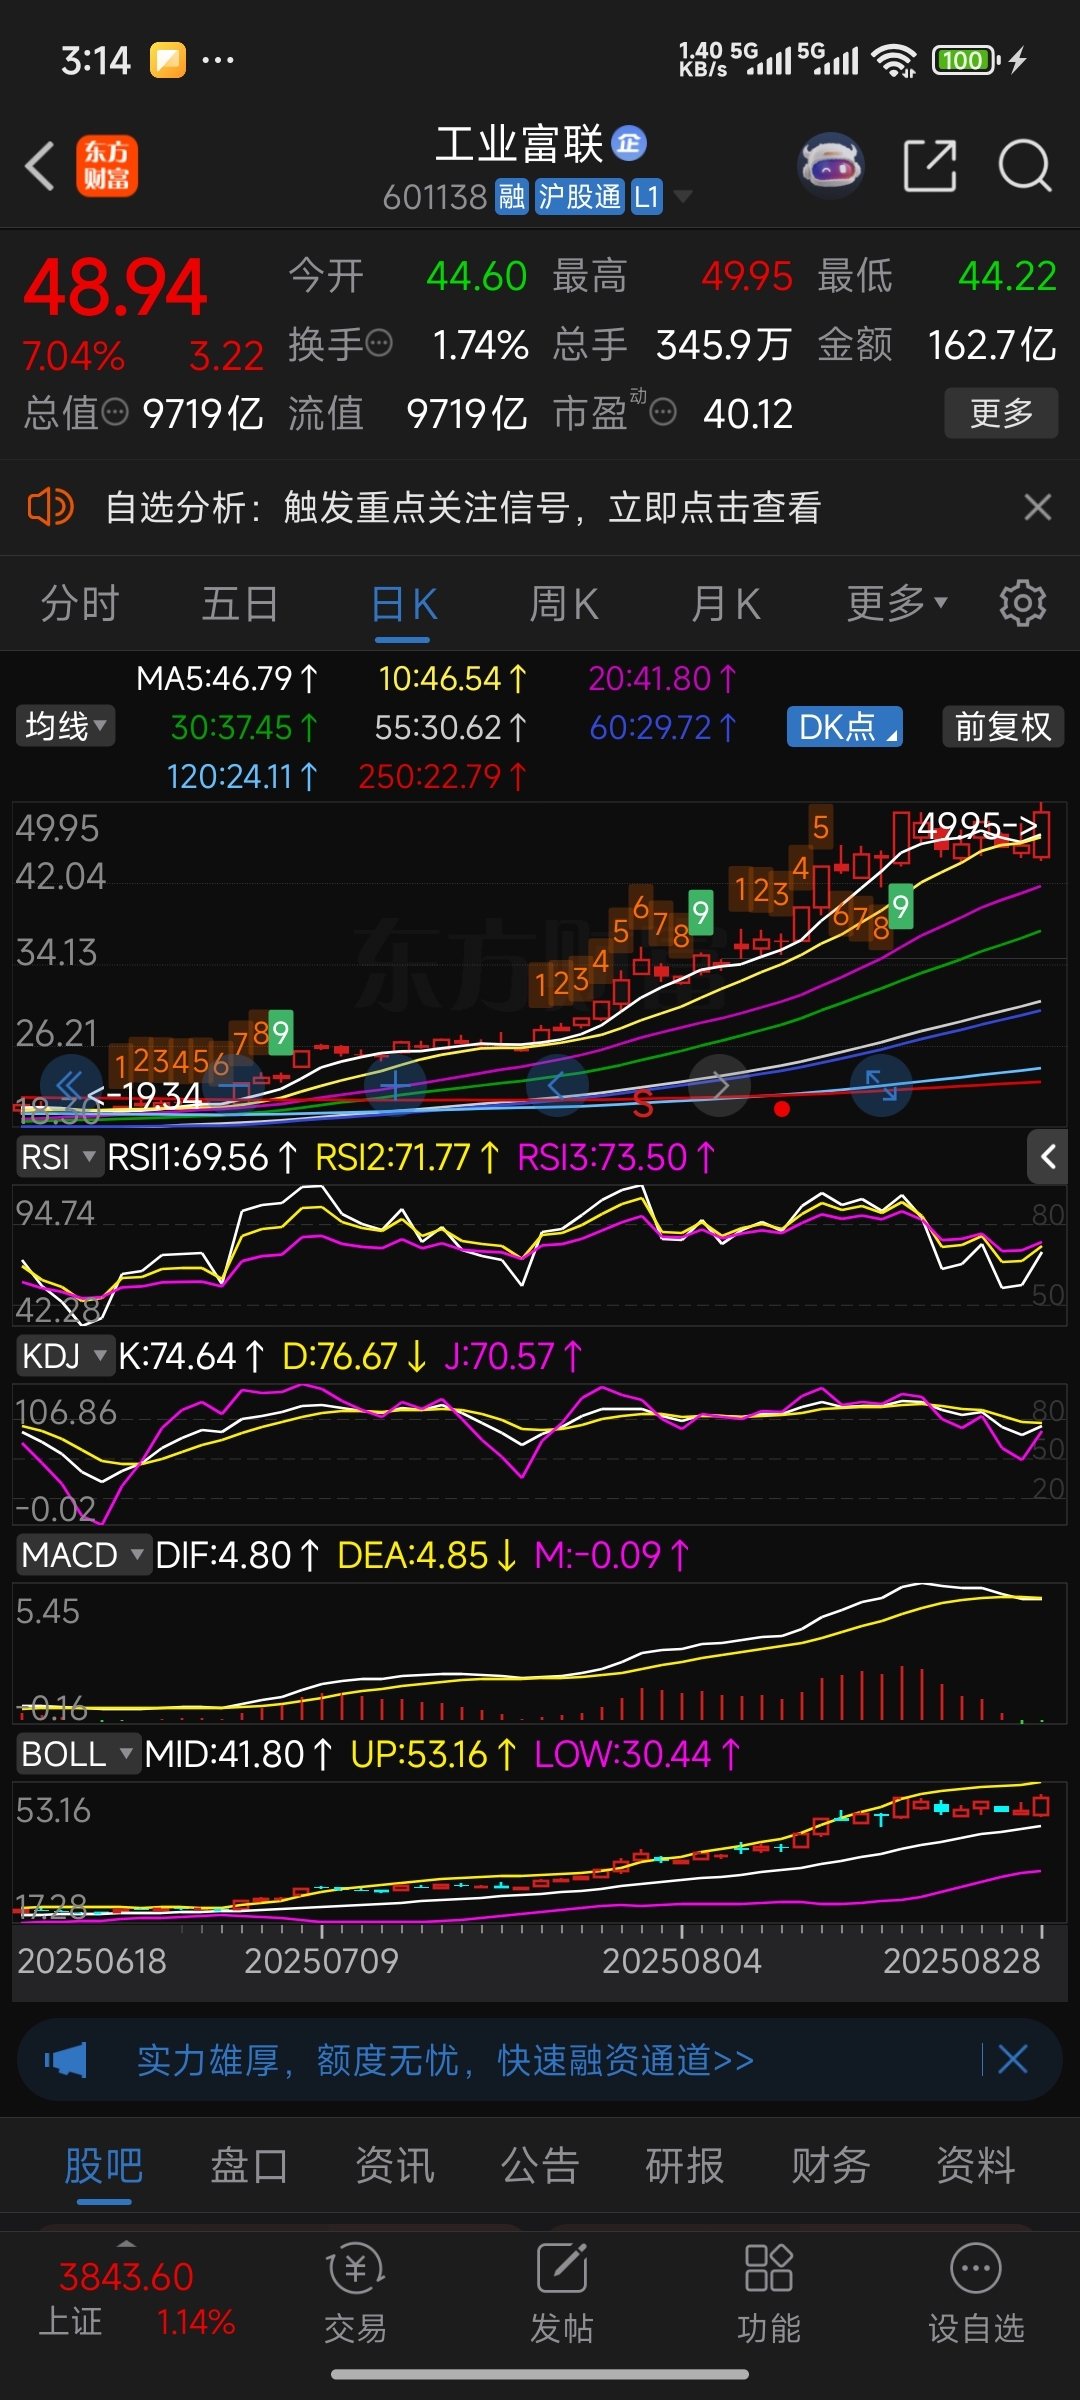Open the 快速融资通道 link
The height and width of the screenshot is (2400, 1080).
coord(625,2060)
